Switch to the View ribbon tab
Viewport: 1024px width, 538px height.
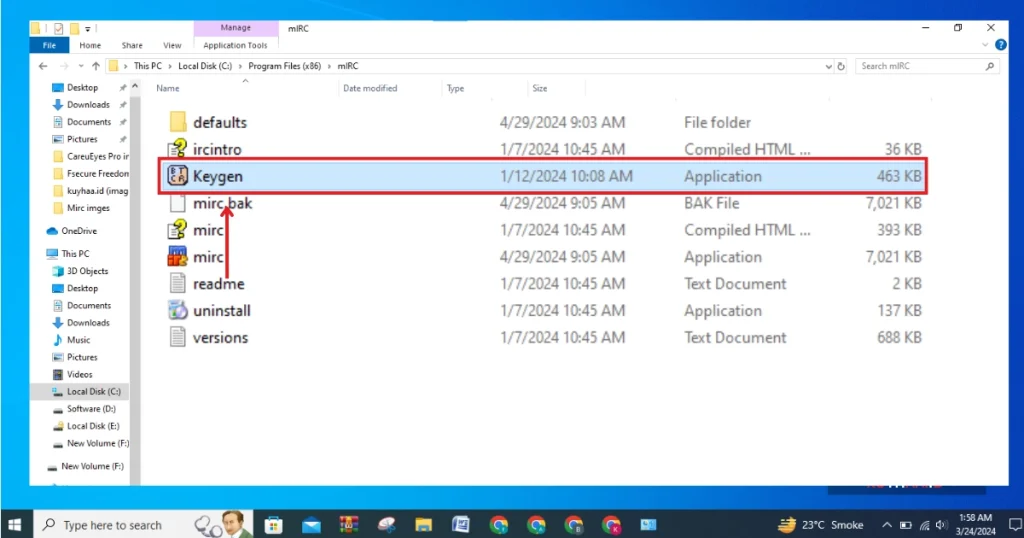(172, 45)
